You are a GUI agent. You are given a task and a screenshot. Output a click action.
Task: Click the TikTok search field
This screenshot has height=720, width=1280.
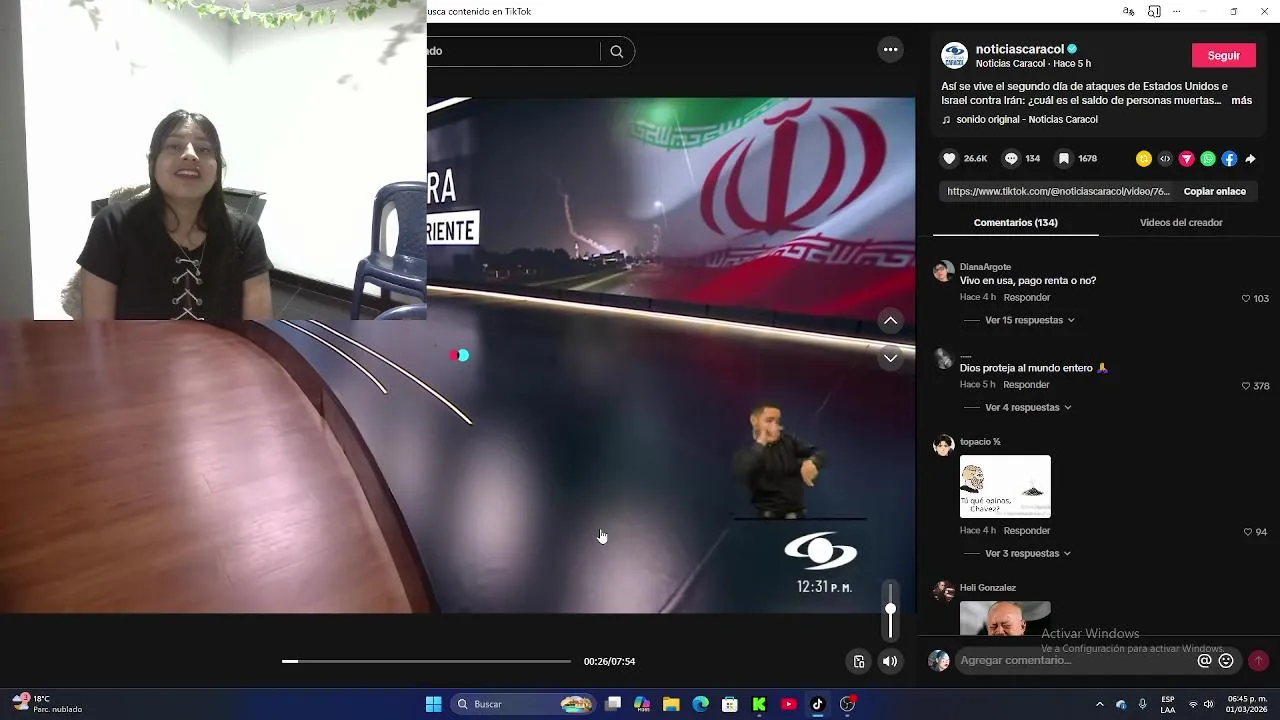(512, 51)
